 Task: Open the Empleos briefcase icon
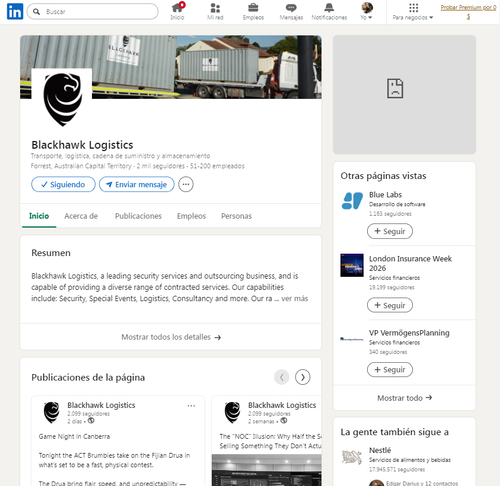(253, 12)
